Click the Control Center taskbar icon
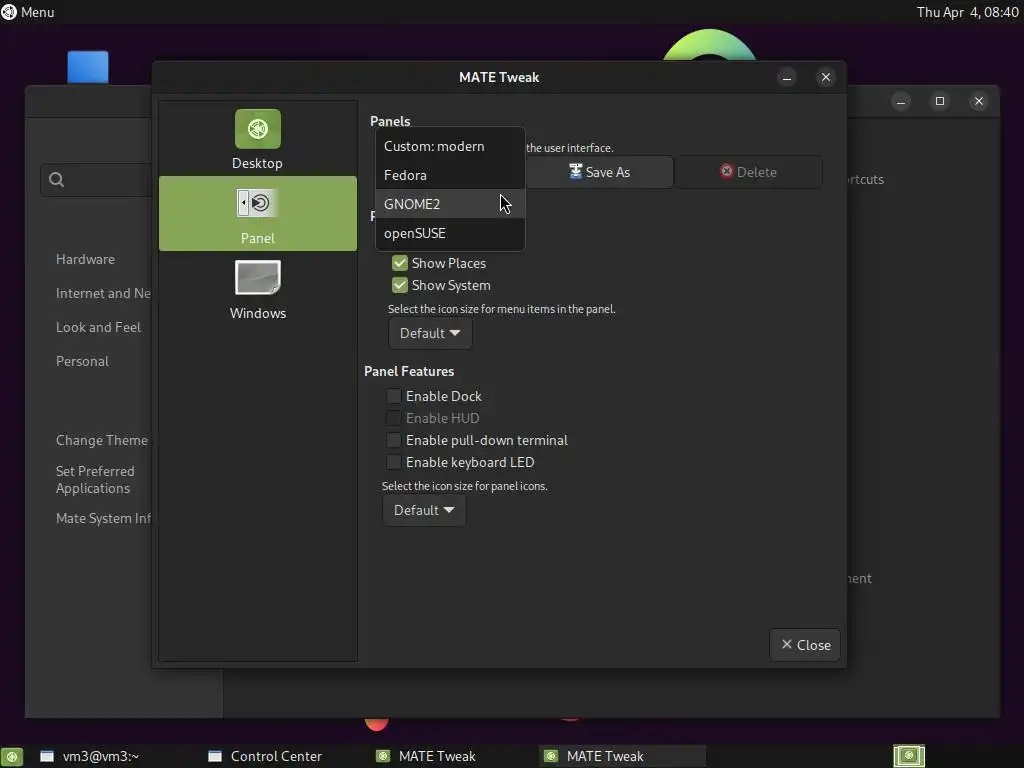This screenshot has width=1024, height=768. tap(215, 756)
